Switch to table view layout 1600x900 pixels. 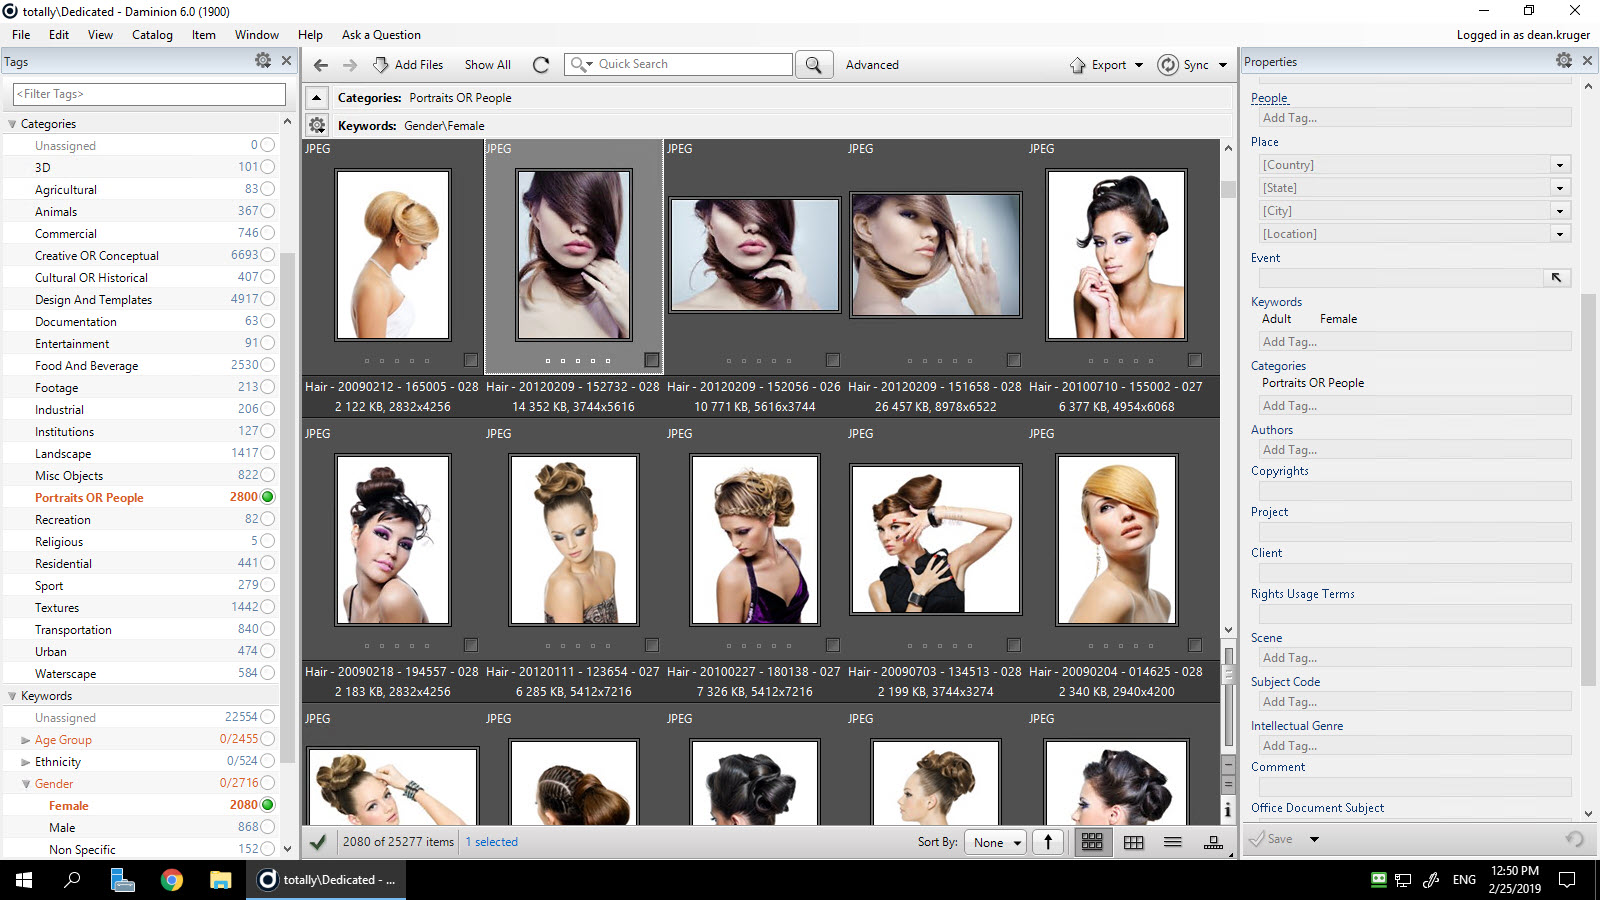(1133, 841)
